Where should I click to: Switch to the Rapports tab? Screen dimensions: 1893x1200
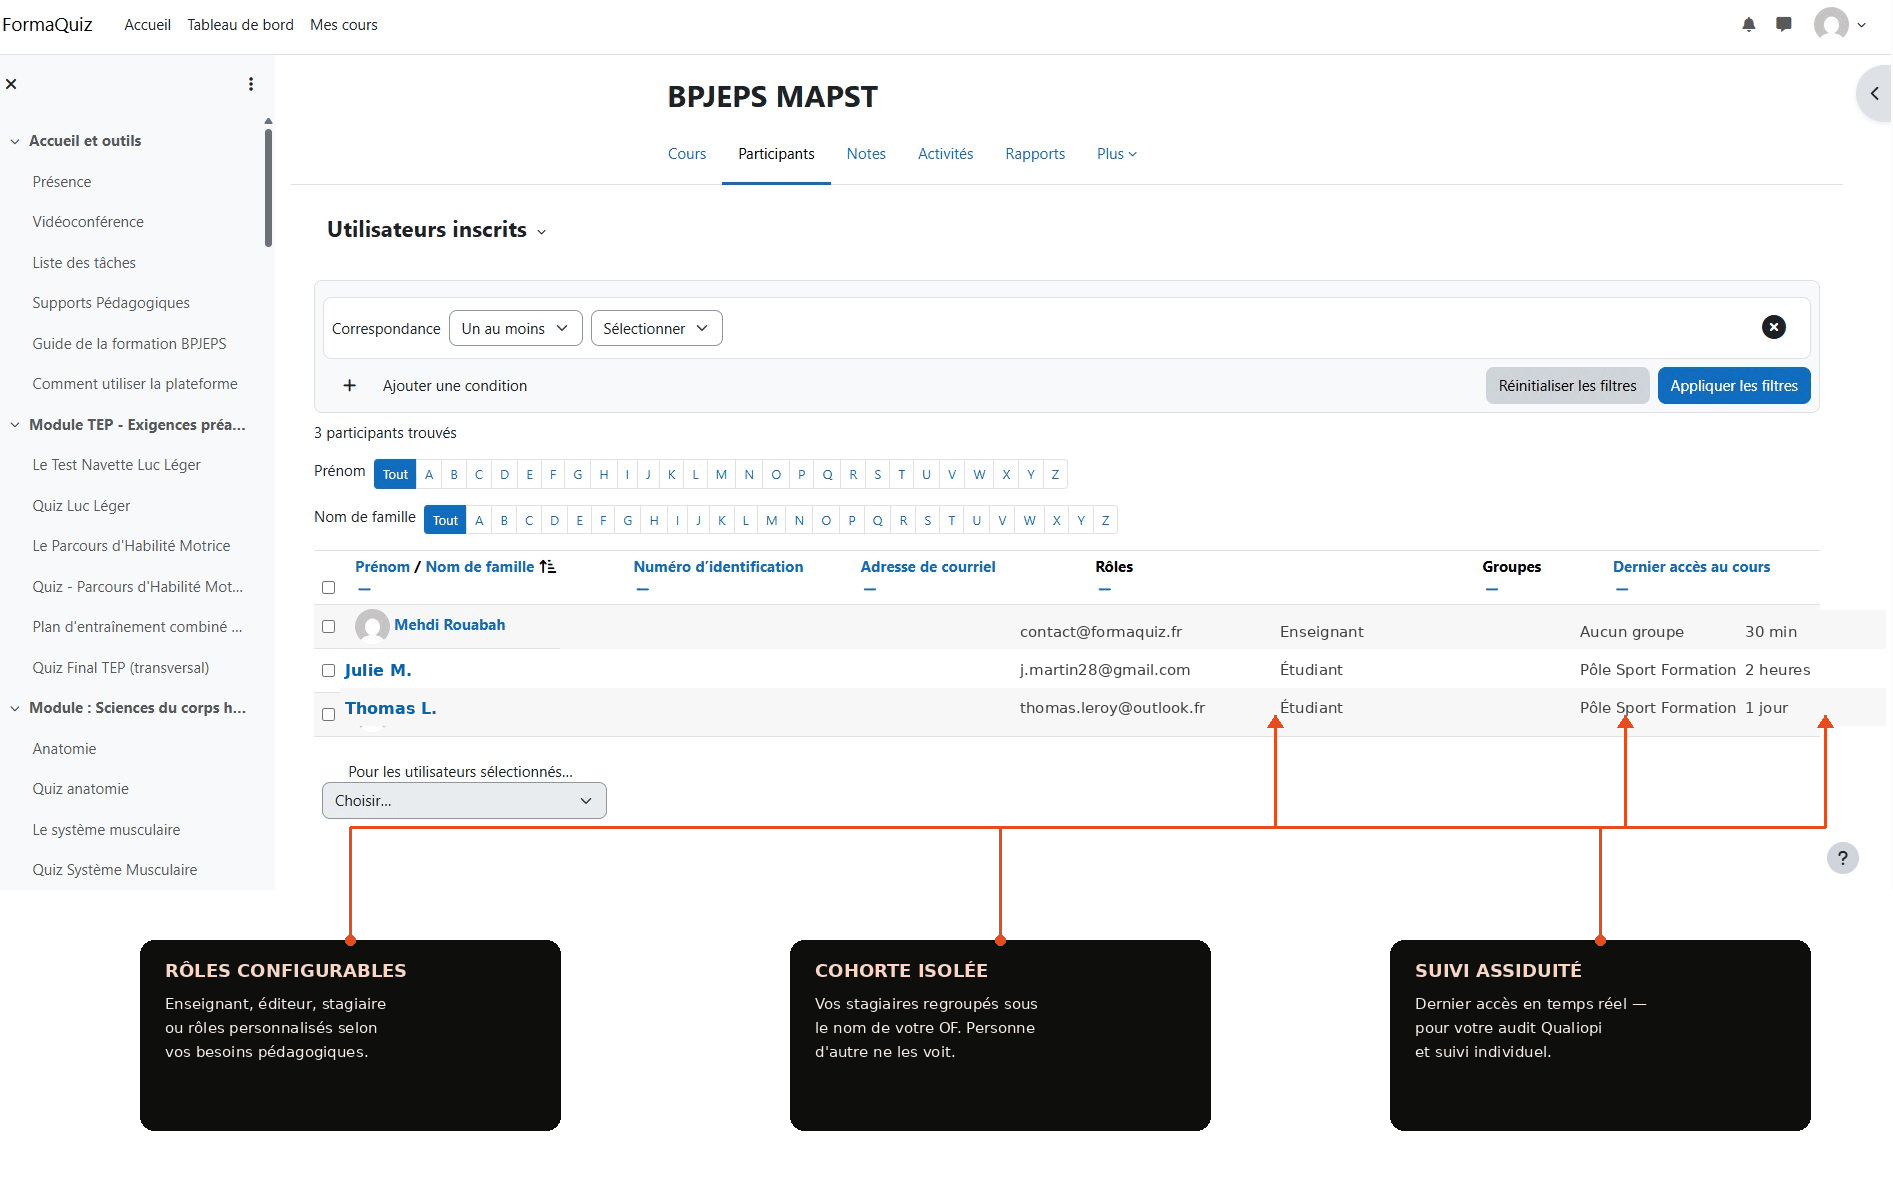(1035, 153)
